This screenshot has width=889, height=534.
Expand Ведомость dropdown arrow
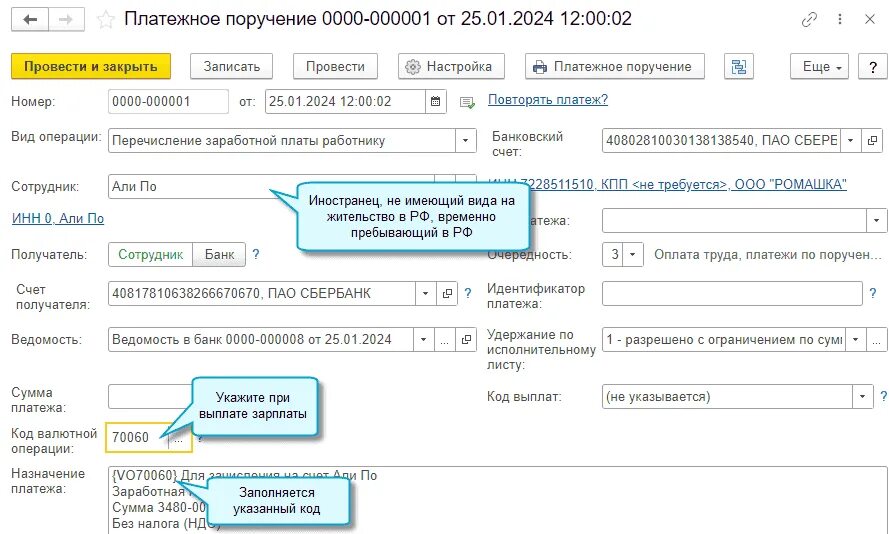(423, 340)
